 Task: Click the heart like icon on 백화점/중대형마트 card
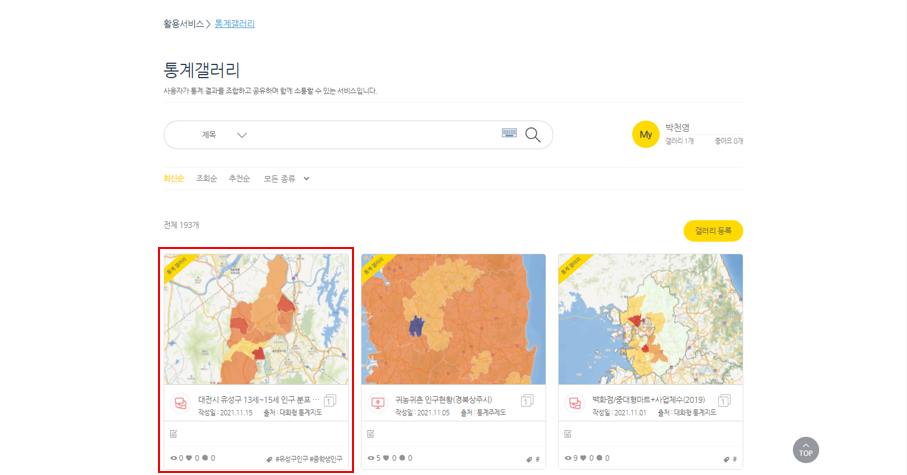[x=583, y=458]
